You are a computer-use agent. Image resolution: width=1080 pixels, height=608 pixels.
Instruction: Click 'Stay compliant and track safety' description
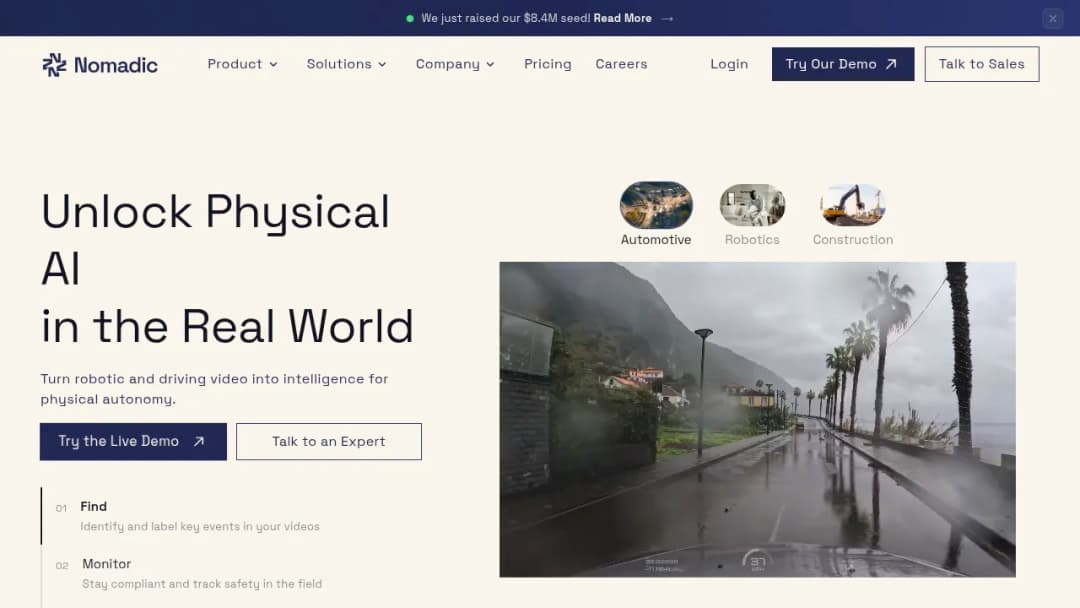click(x=202, y=584)
